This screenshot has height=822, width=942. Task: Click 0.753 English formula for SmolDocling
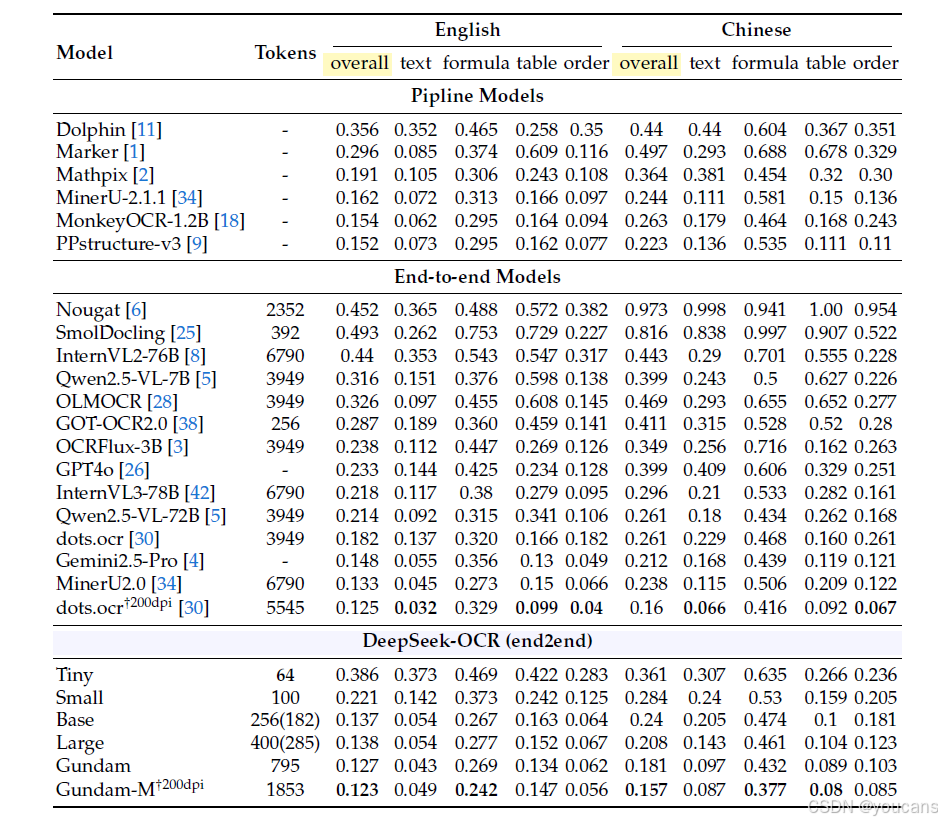tap(476, 333)
